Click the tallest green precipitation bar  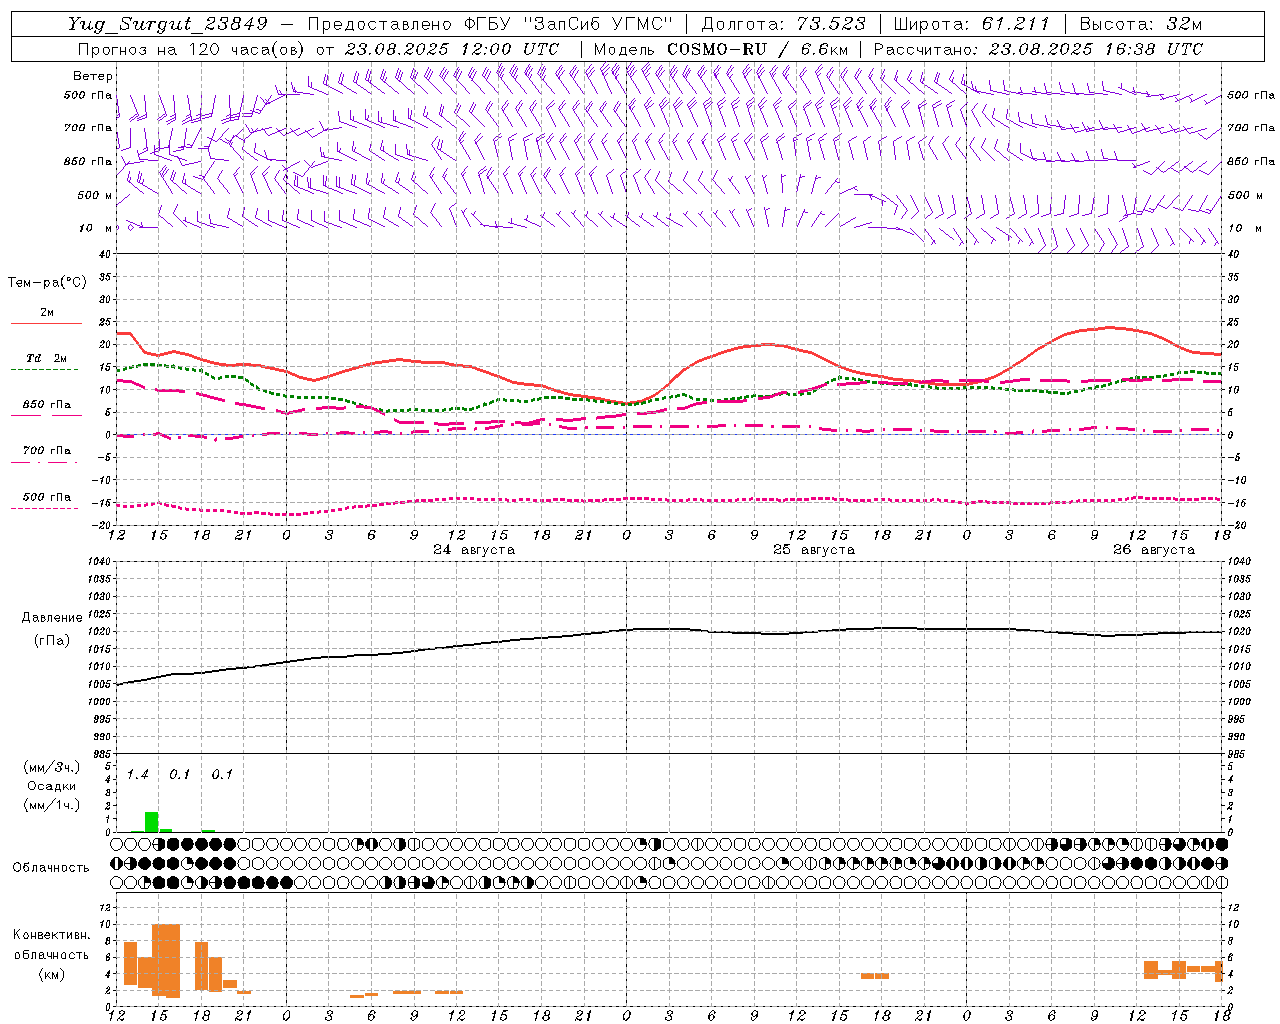coord(152,822)
